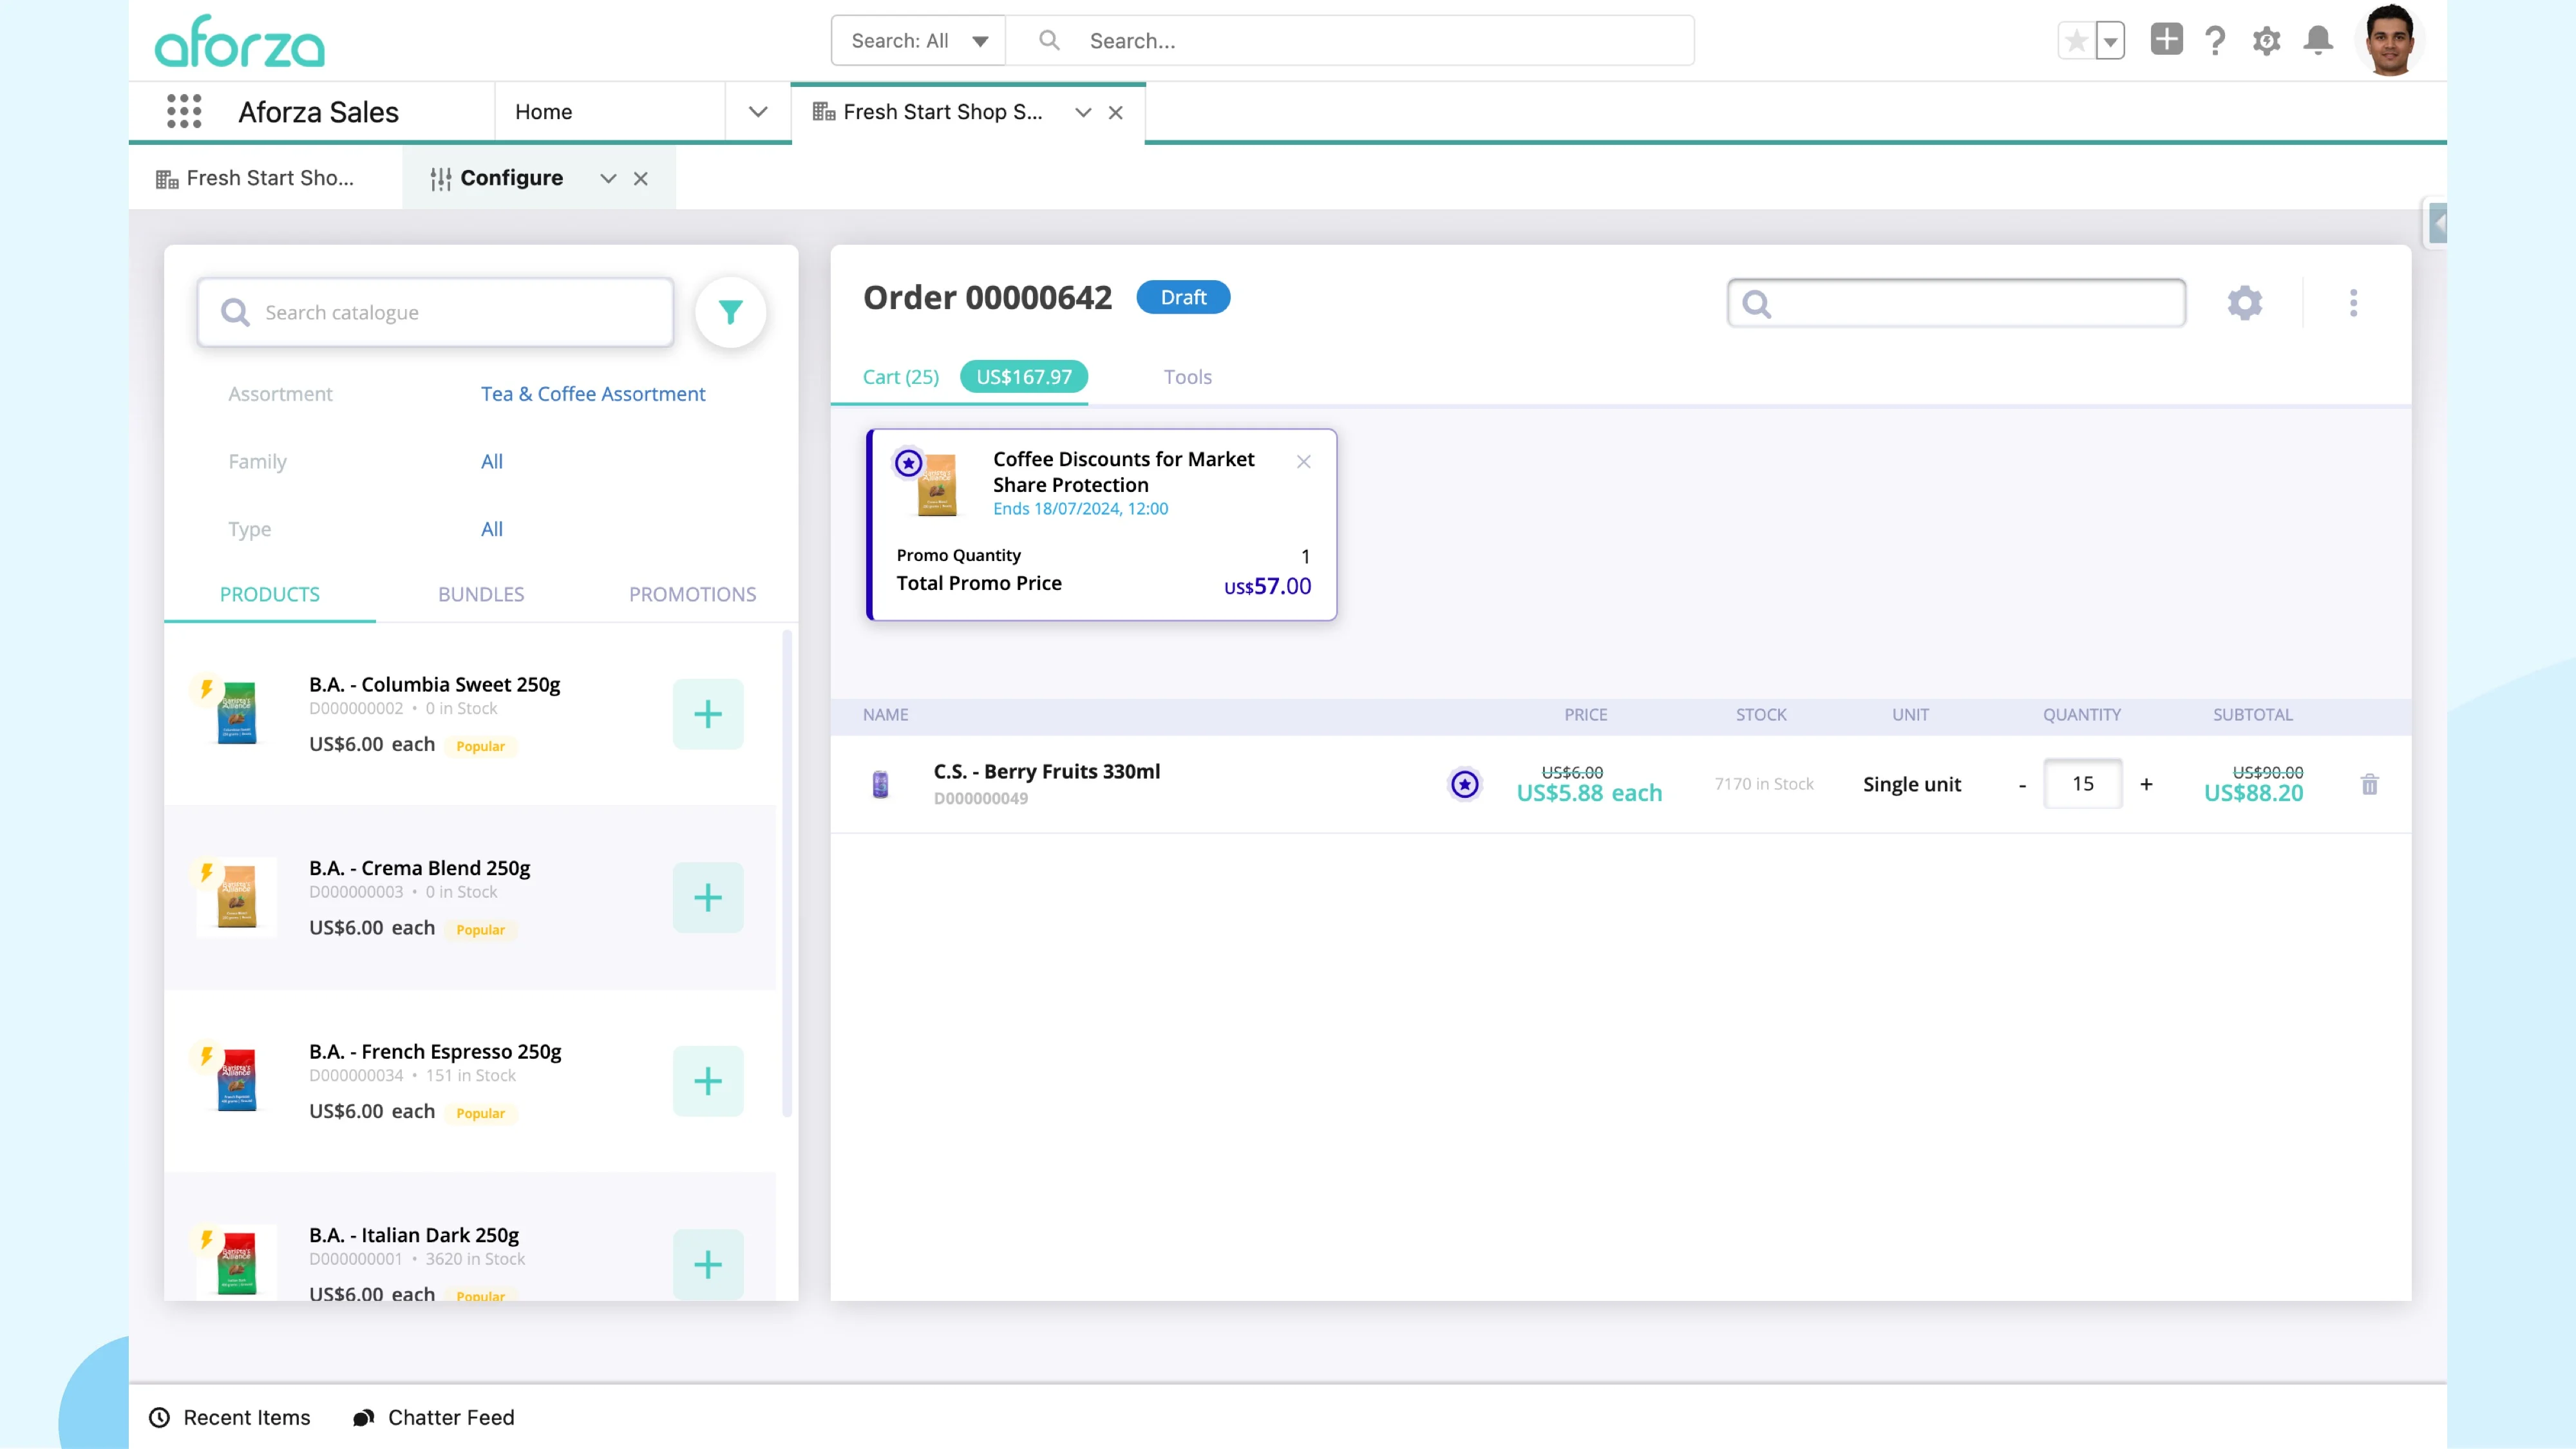Click the Berry Fruits promotion star icon

click(1465, 784)
